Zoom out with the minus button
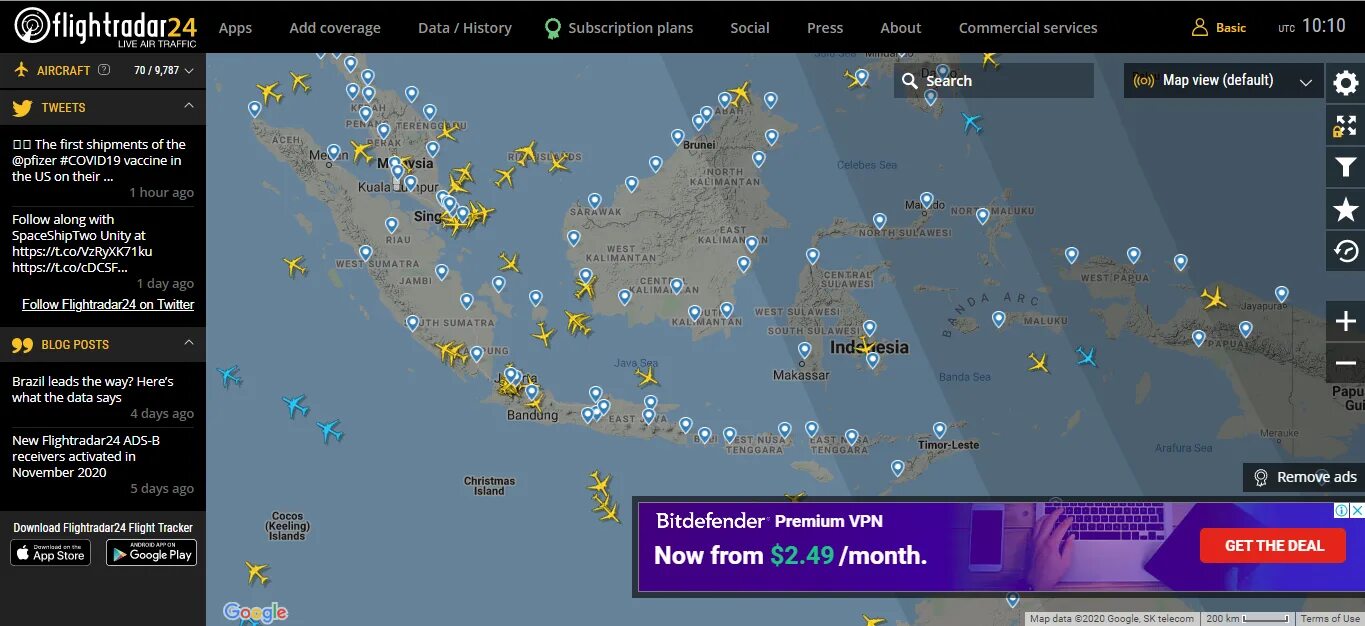 pyautogui.click(x=1345, y=363)
